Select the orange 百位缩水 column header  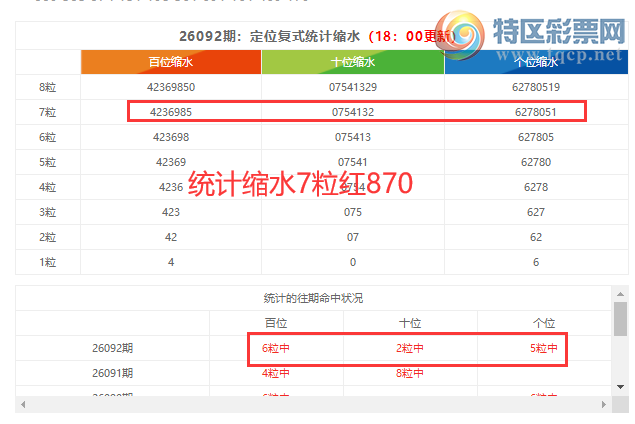tap(170, 62)
